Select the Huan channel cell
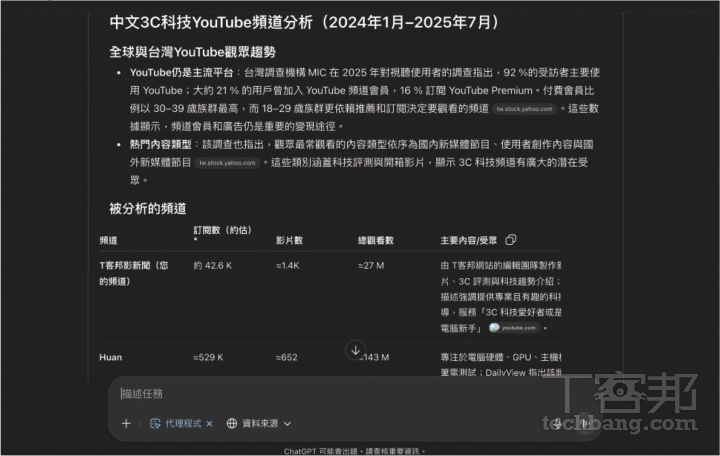This screenshot has width=720, height=456. tap(111, 357)
